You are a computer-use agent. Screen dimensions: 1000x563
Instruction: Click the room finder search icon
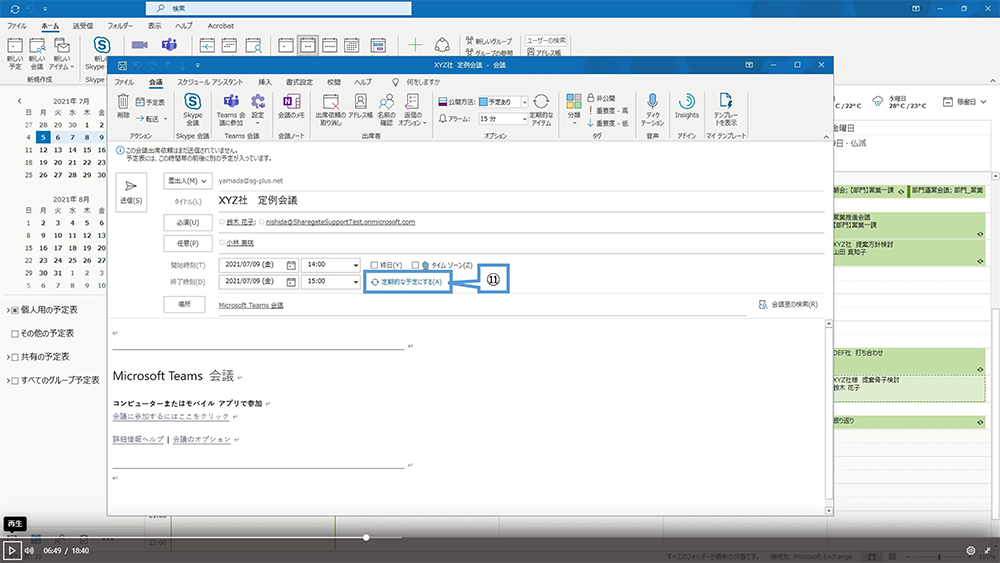click(763, 305)
